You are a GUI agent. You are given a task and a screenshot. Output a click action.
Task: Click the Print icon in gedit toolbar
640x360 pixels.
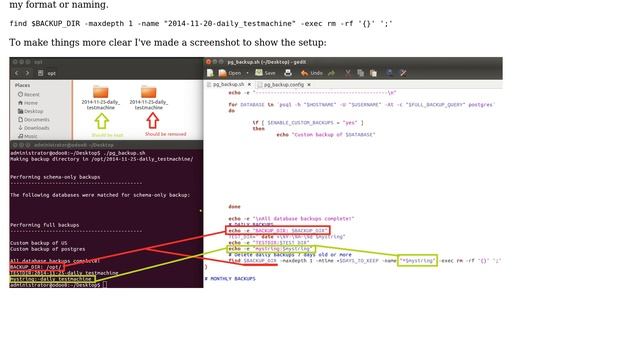pos(288,73)
